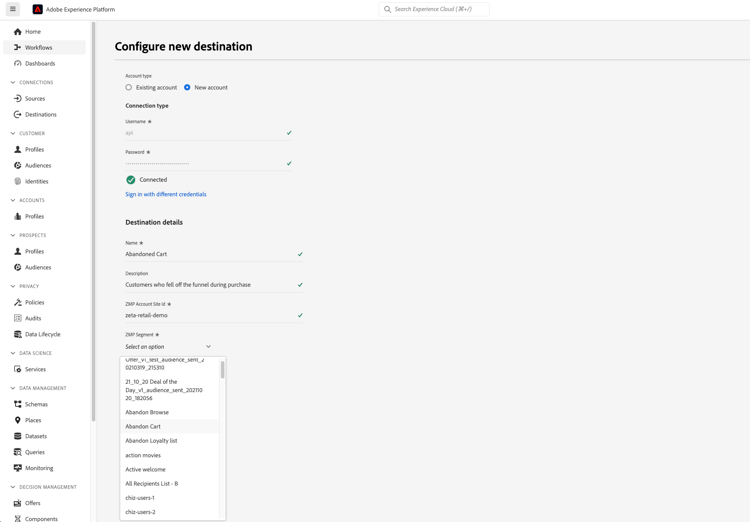Viewport: 750px width, 522px height.
Task: Click the Data Lifecycle icon
Action: click(18, 334)
